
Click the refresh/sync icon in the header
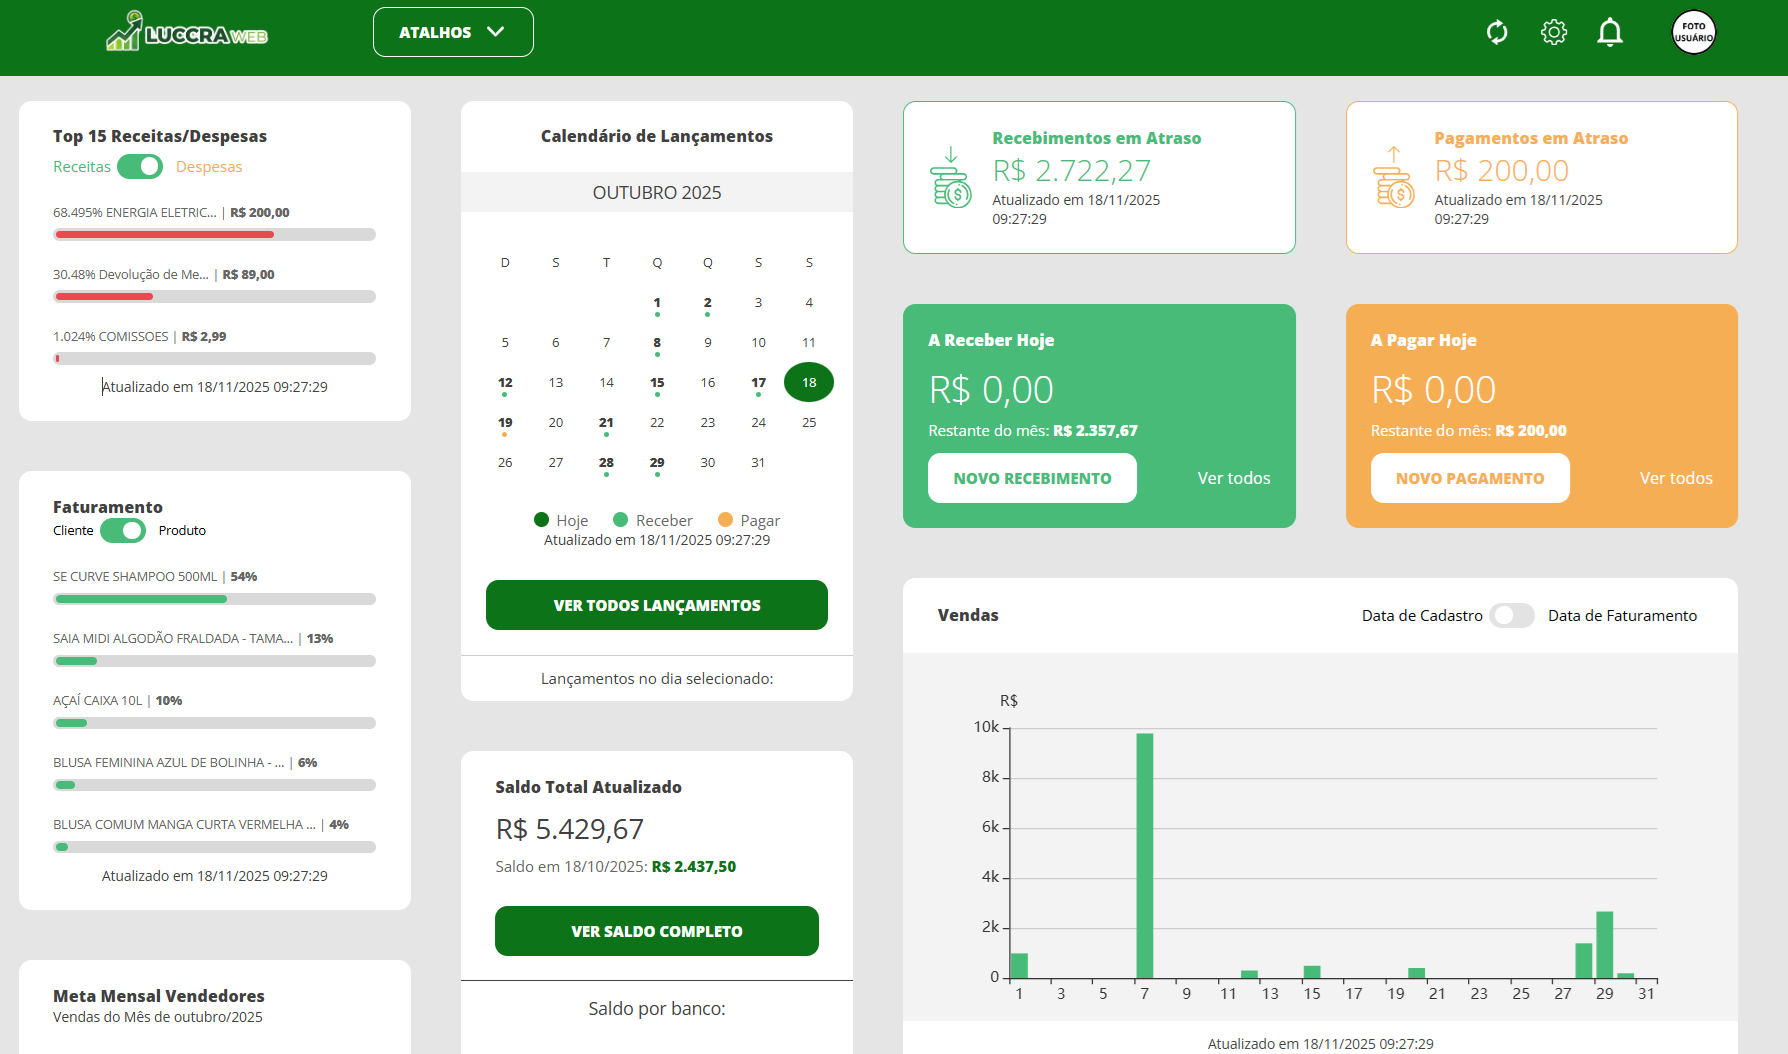point(1497,31)
